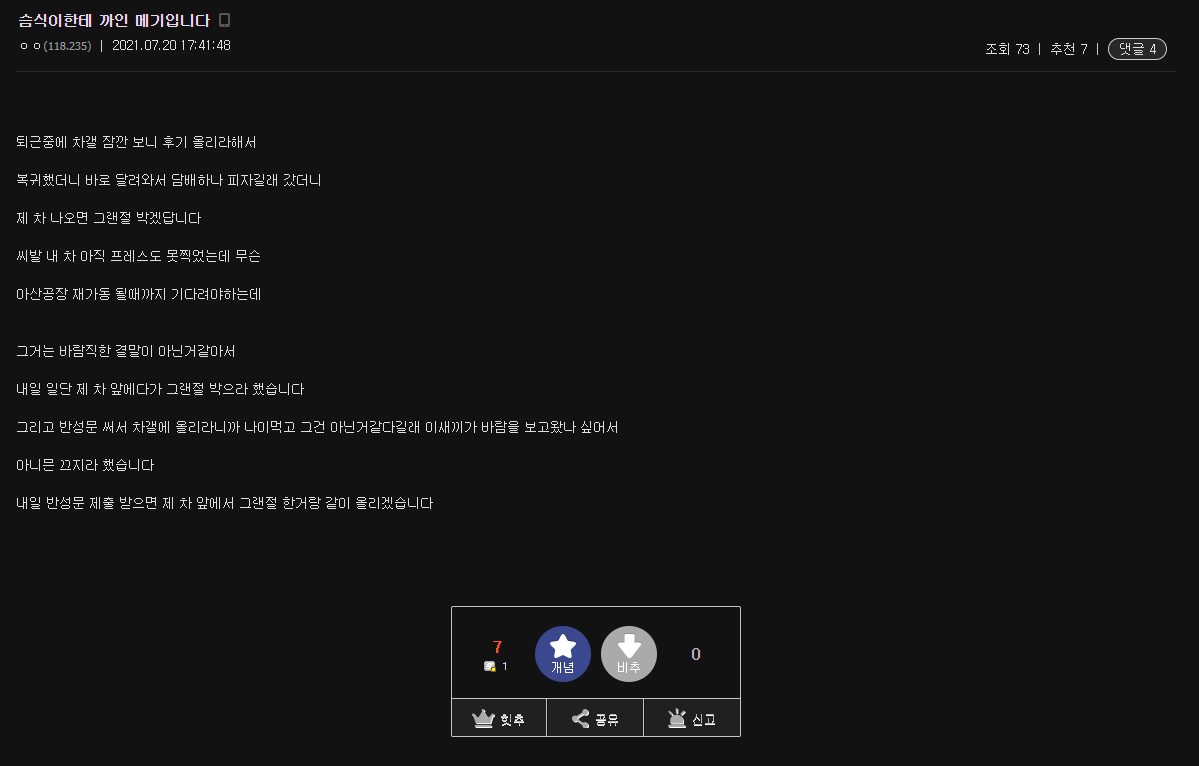Click the red upvote count 7
Viewport: 1199px width, 766px height.
497,647
